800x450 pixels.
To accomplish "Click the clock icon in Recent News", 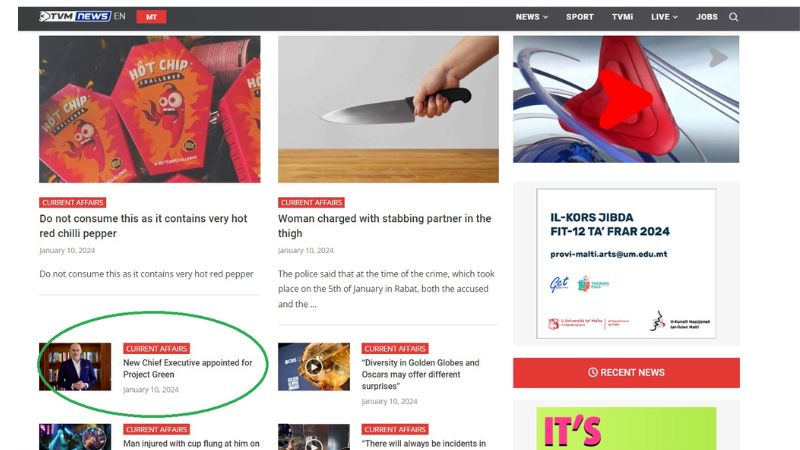I will coord(592,372).
